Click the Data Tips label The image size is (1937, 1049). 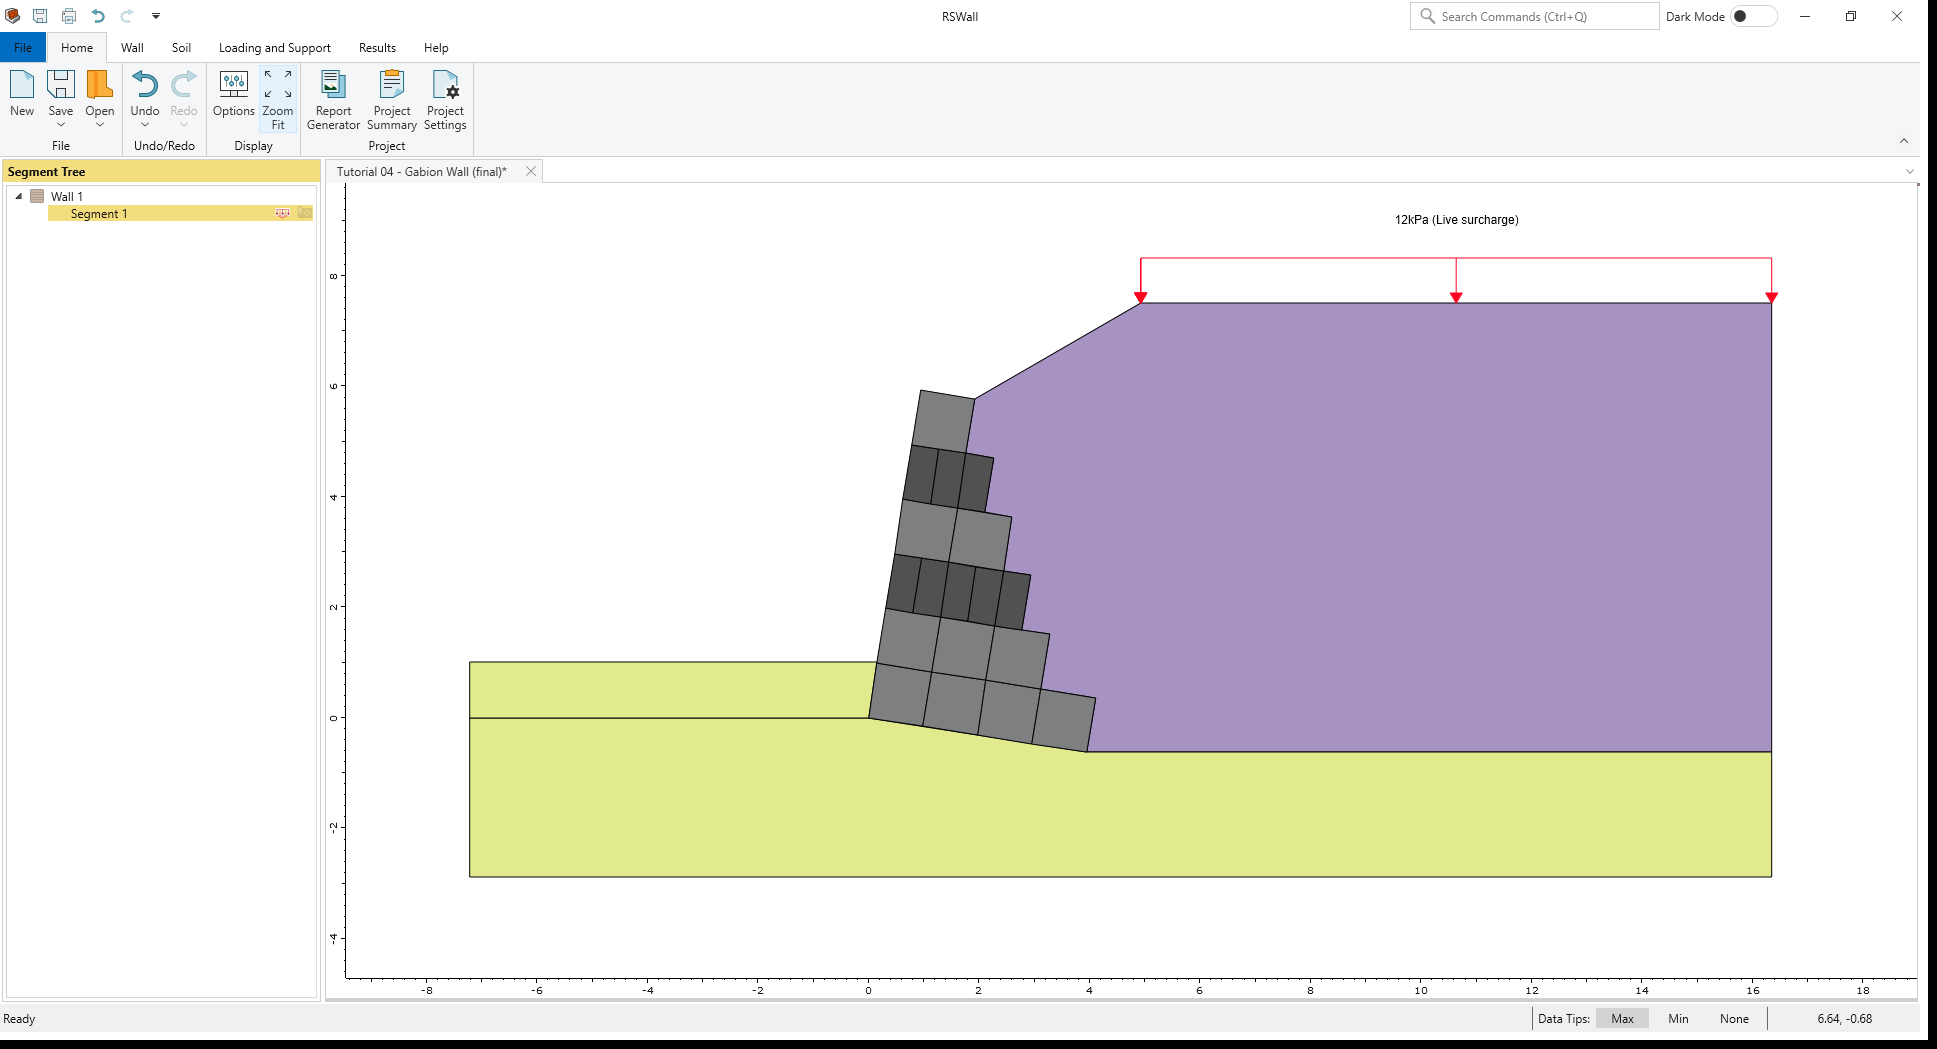coord(1563,1018)
